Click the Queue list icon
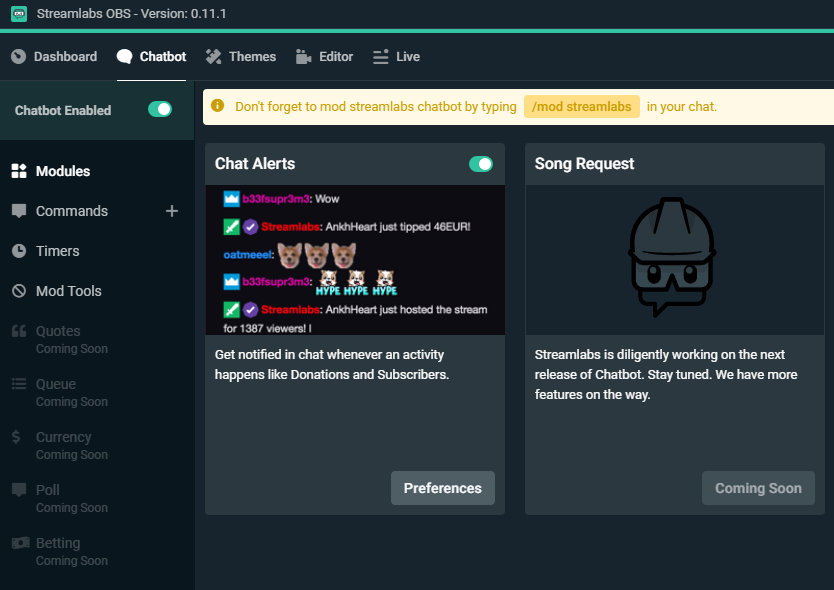Image resolution: width=834 pixels, height=590 pixels. click(19, 384)
